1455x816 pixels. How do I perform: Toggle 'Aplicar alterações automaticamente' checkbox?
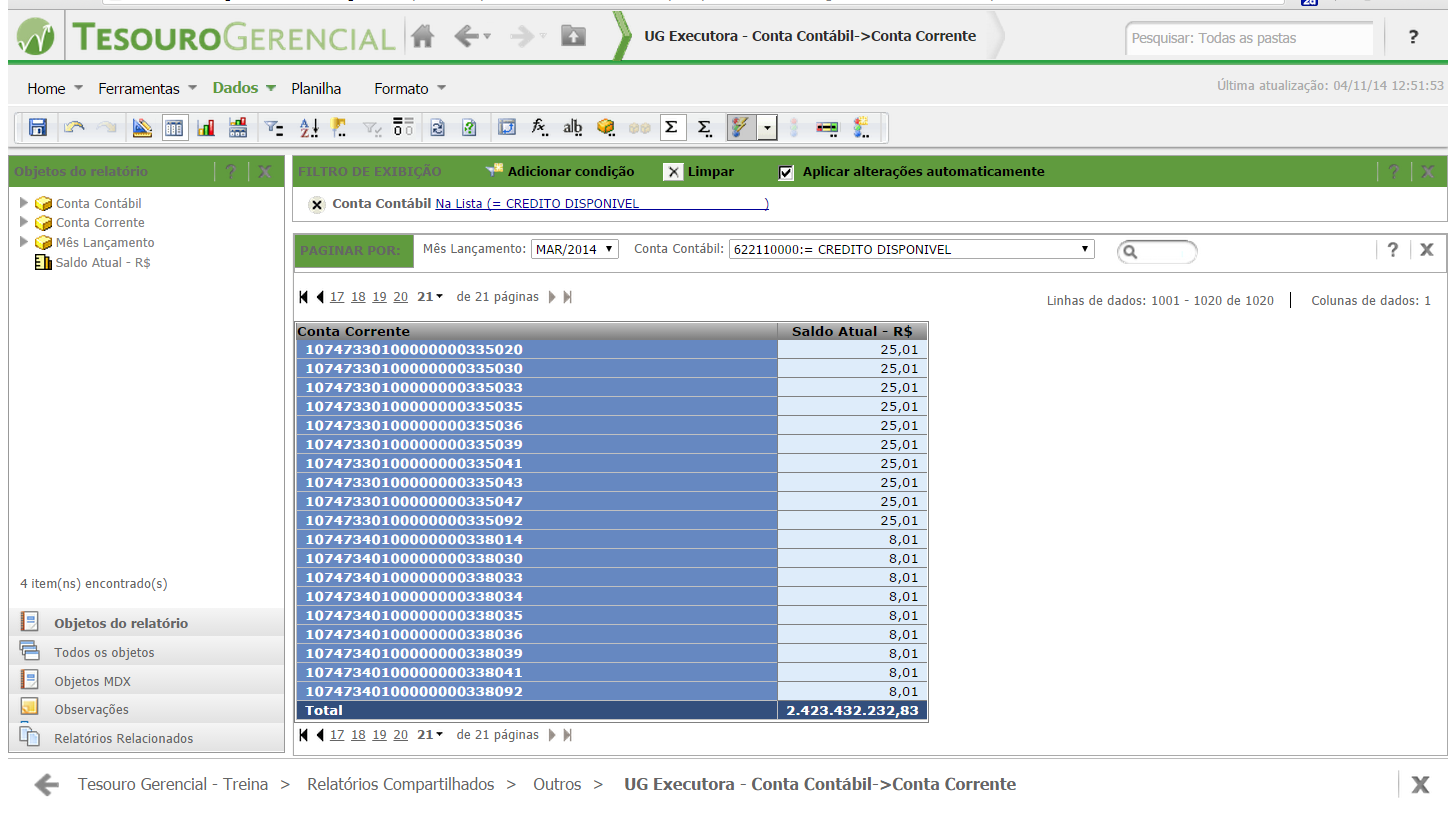[x=786, y=172]
